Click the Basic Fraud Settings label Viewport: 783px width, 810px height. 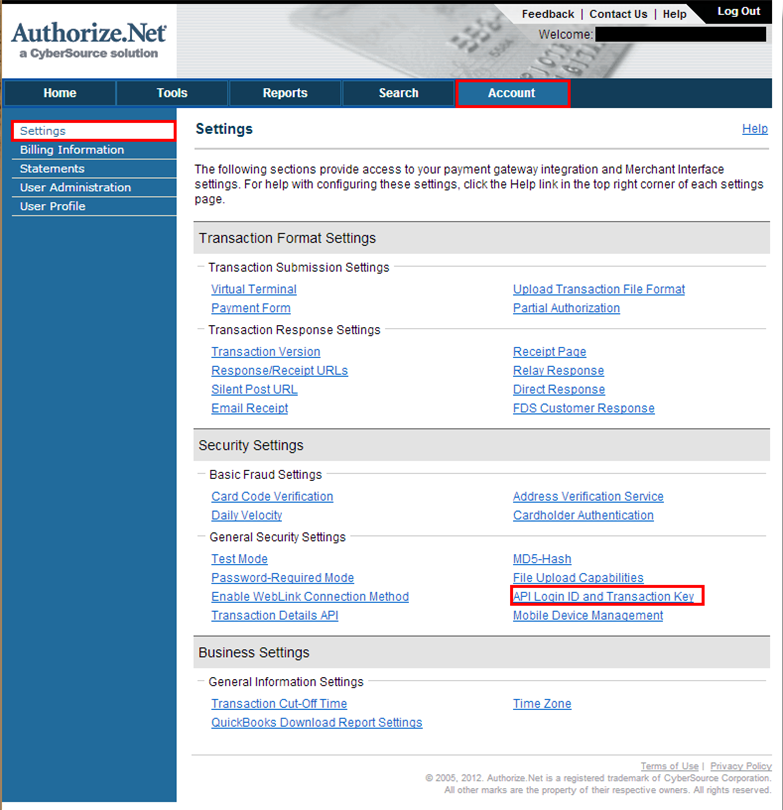point(265,475)
